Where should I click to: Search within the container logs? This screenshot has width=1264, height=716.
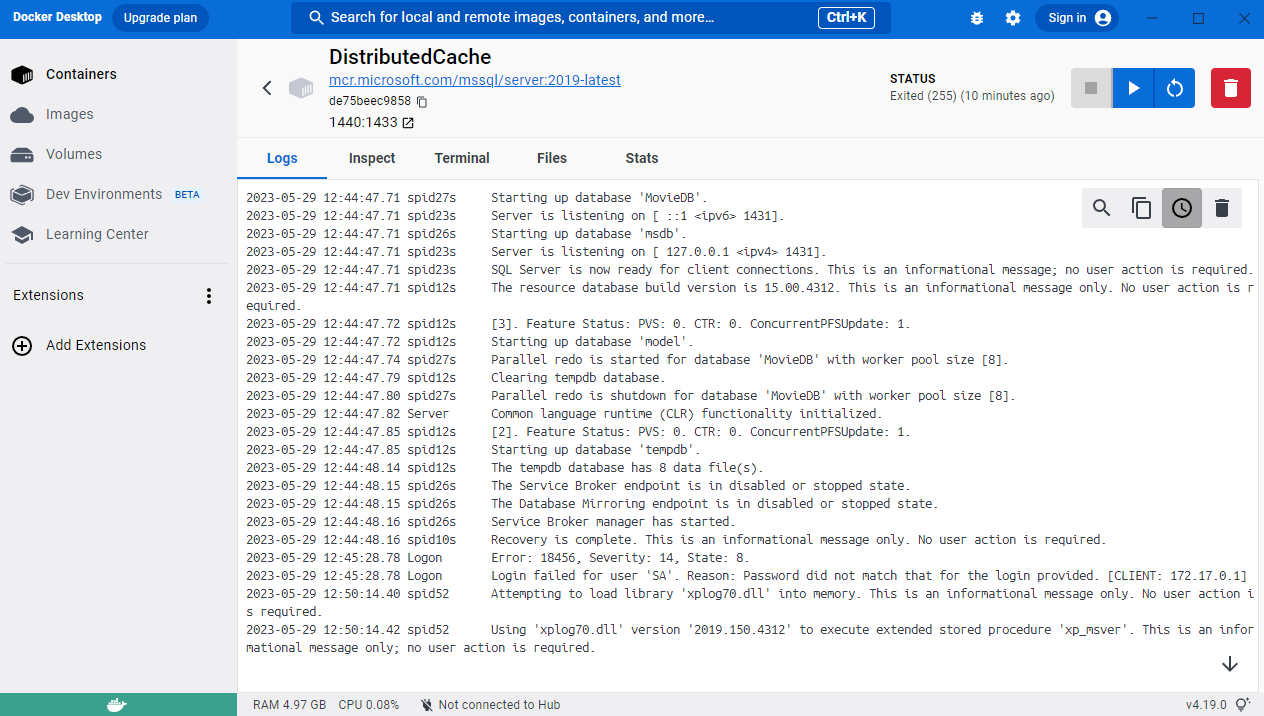[x=1102, y=208]
